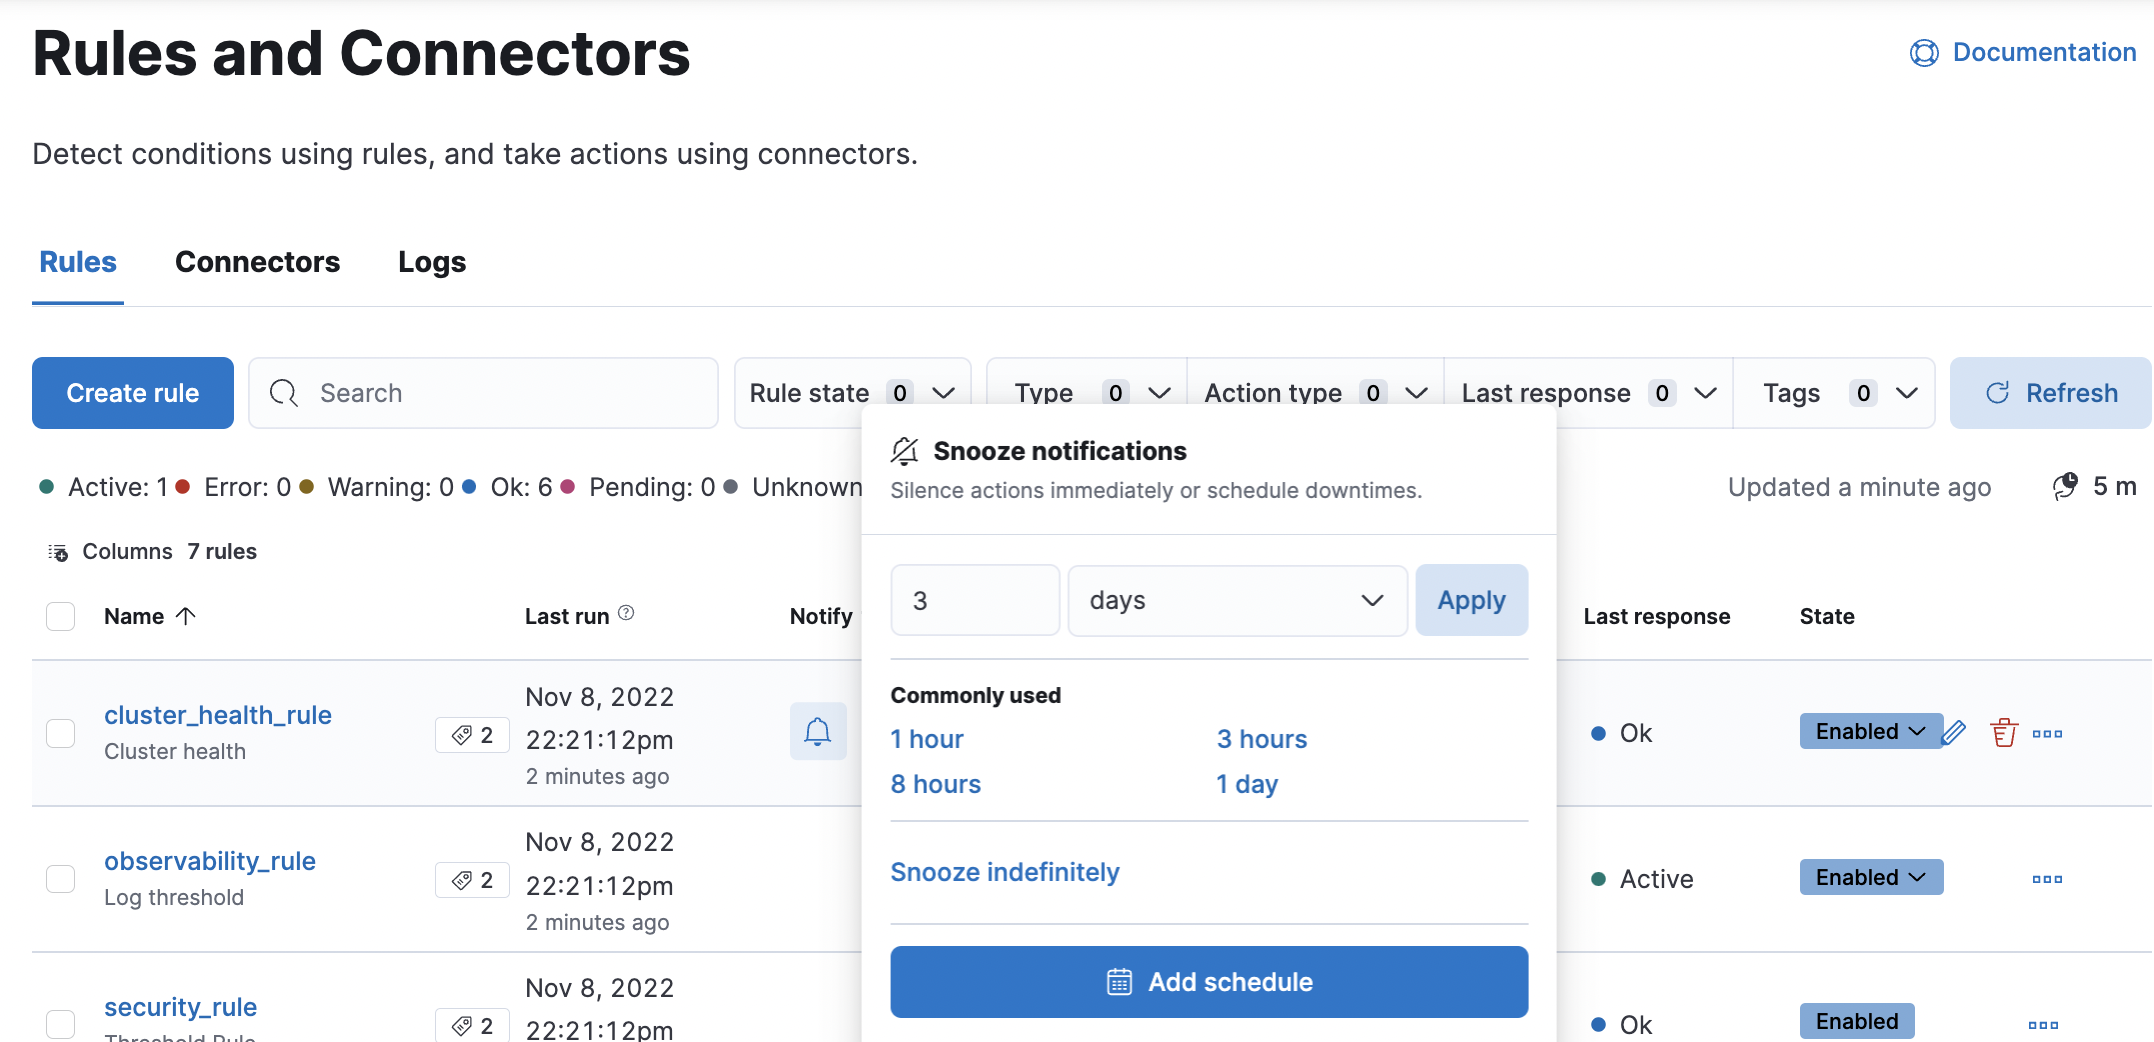This screenshot has height=1042, width=2154.
Task: Click the trash delete icon for cluster_health_rule
Action: pyautogui.click(x=2003, y=733)
